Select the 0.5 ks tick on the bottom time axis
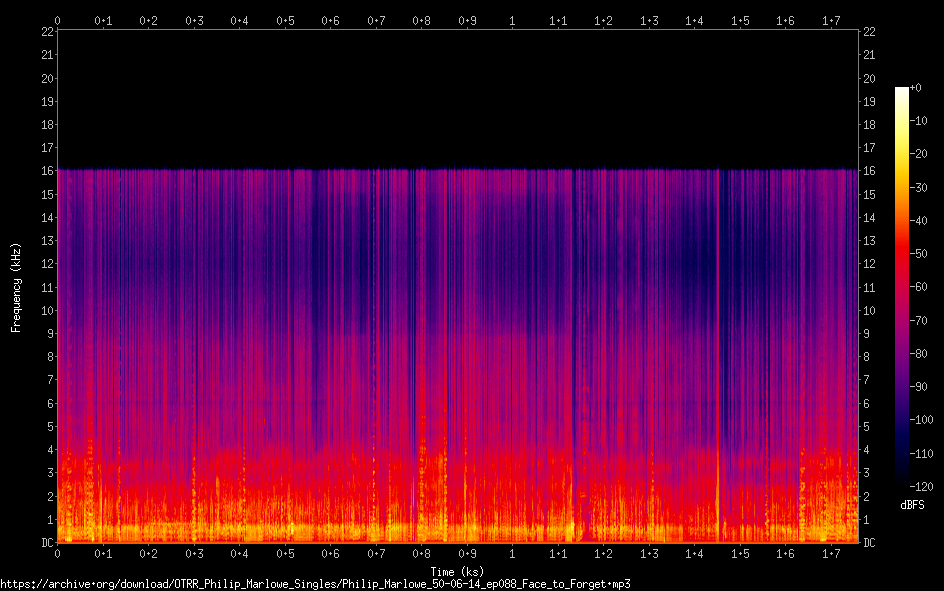This screenshot has height=591, width=944. [285, 553]
